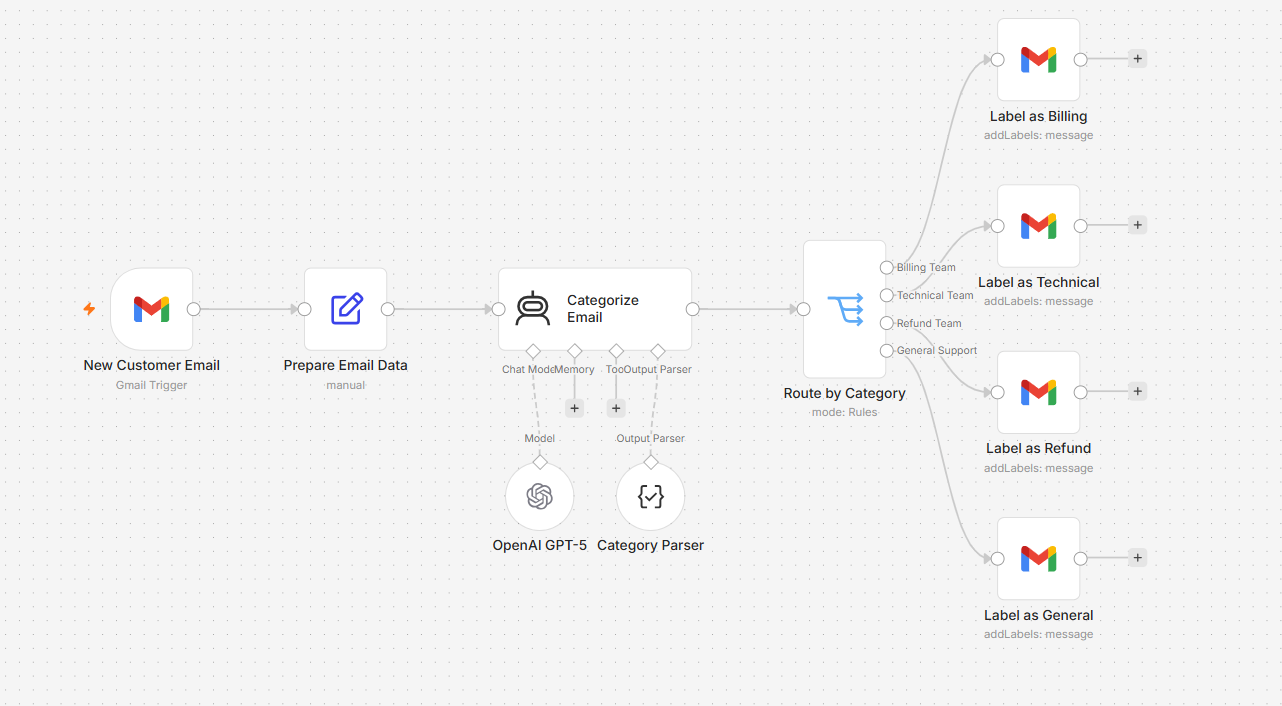Click the Output Parser diamond connector
The height and width of the screenshot is (706, 1282).
[658, 351]
